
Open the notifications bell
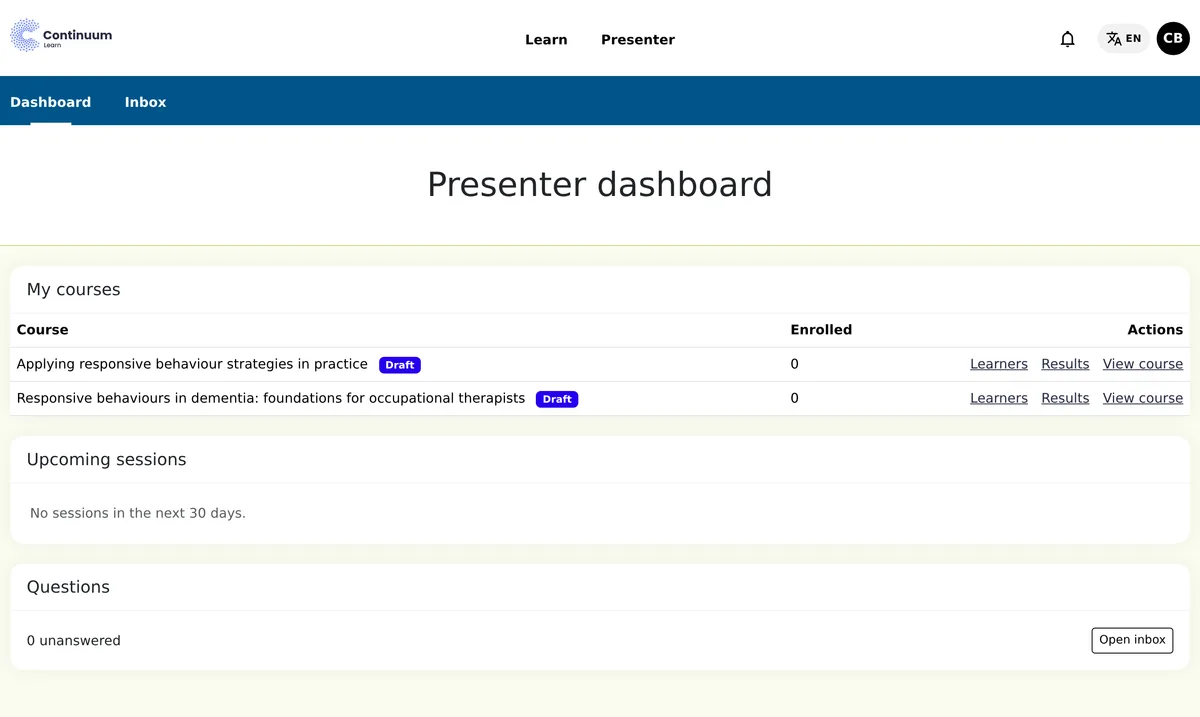[x=1067, y=39]
